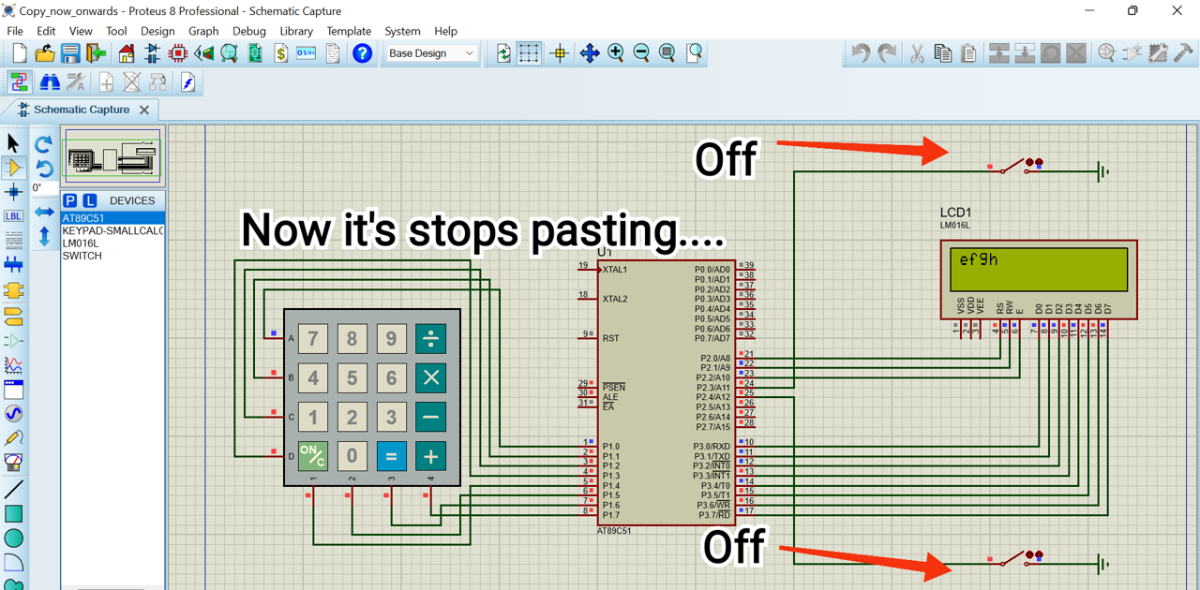
Task: Open the Design menu
Action: click(x=157, y=31)
